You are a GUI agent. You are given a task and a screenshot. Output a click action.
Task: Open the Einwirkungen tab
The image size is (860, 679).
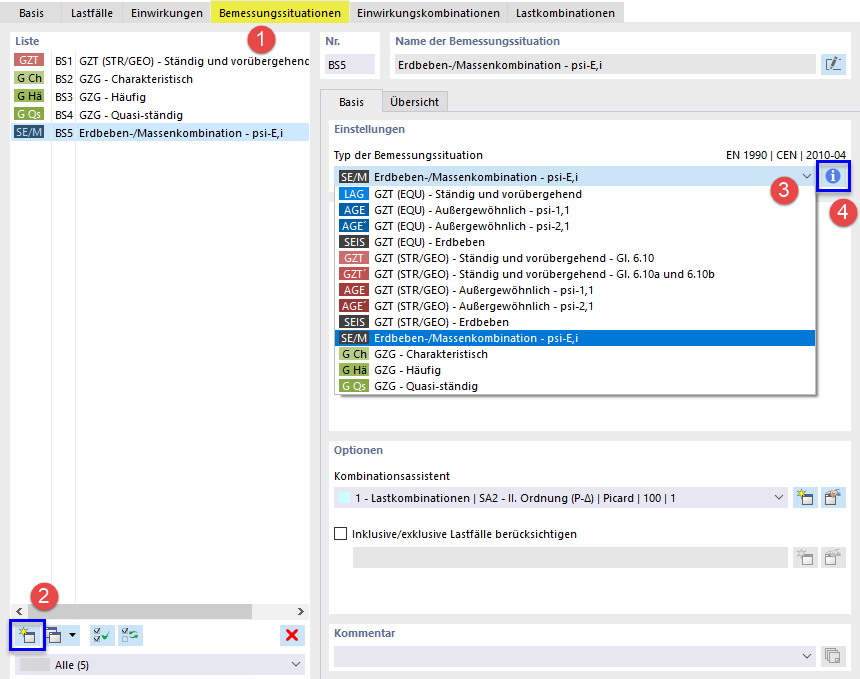click(x=167, y=13)
